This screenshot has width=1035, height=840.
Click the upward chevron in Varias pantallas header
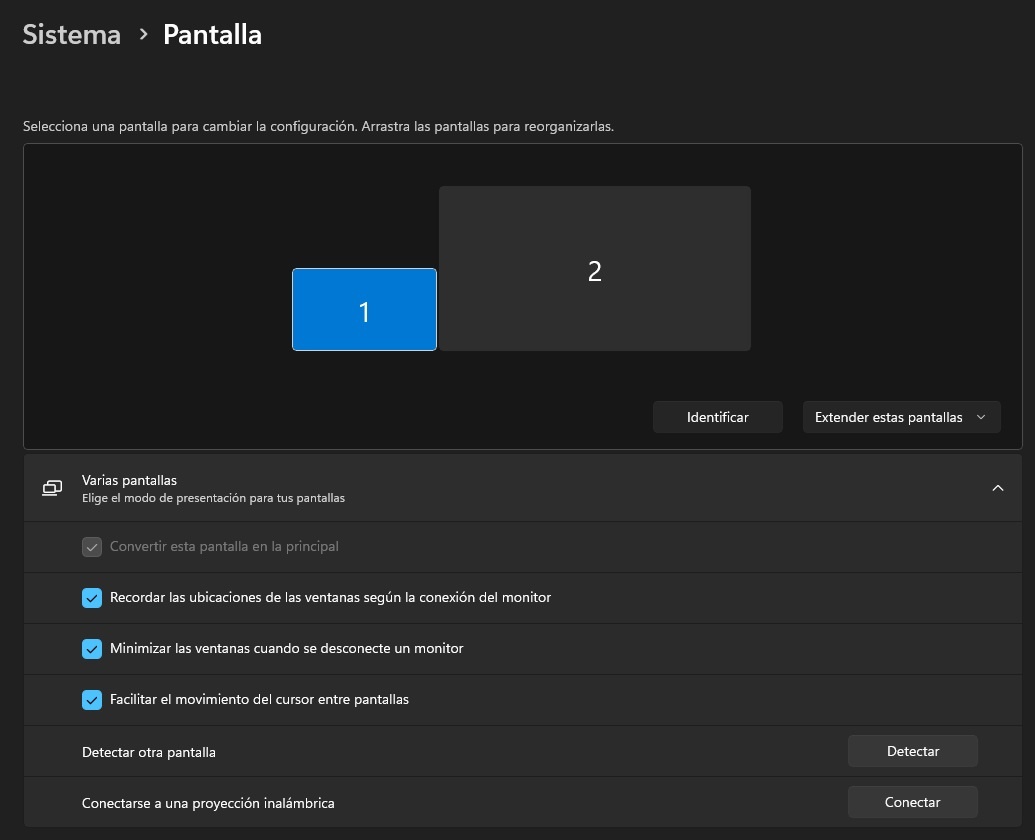[x=997, y=488]
